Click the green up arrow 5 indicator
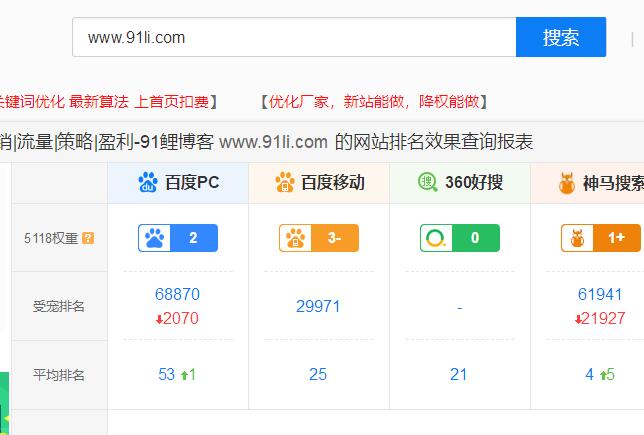Viewport: 644px width, 435px height. coord(607,375)
